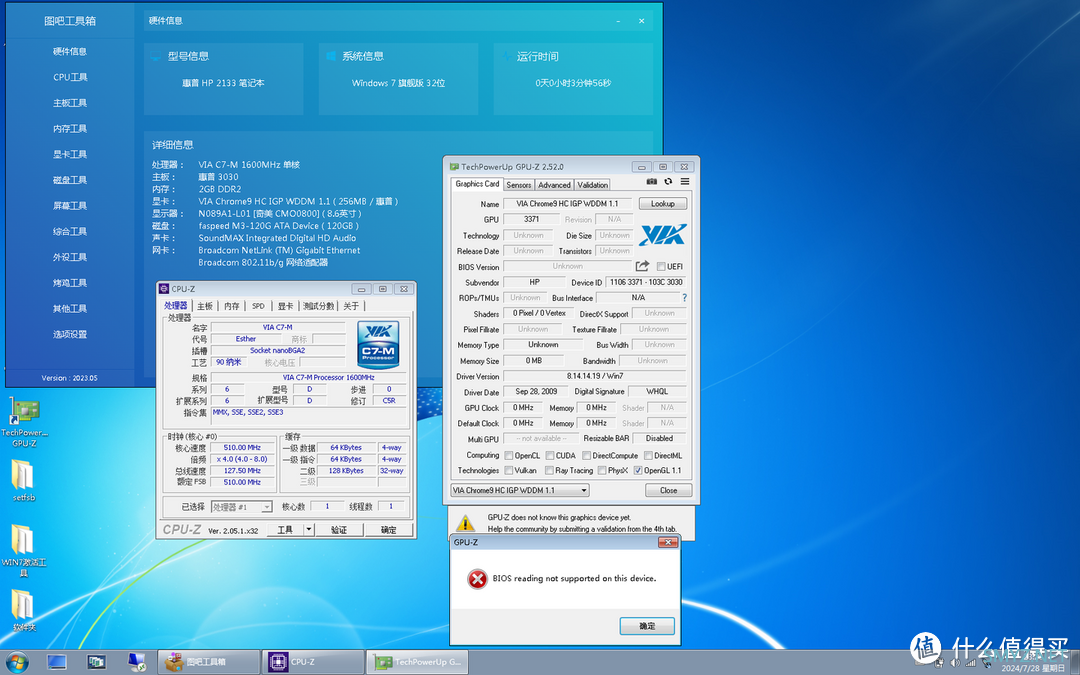Switch to TechPowerUp GPU-Z taskbar button
Viewport: 1080px width, 675px height.
tap(417, 662)
